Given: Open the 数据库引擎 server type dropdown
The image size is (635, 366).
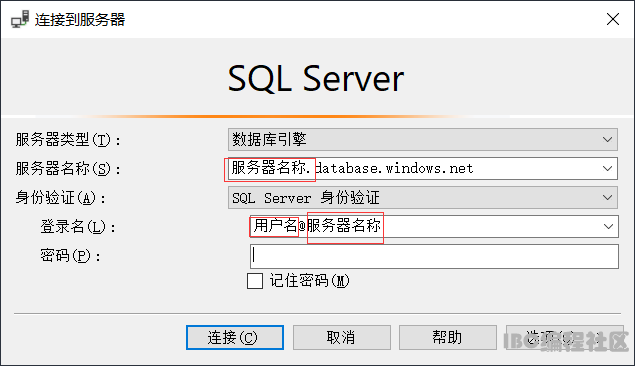Looking at the screenshot, I should coord(422,140).
